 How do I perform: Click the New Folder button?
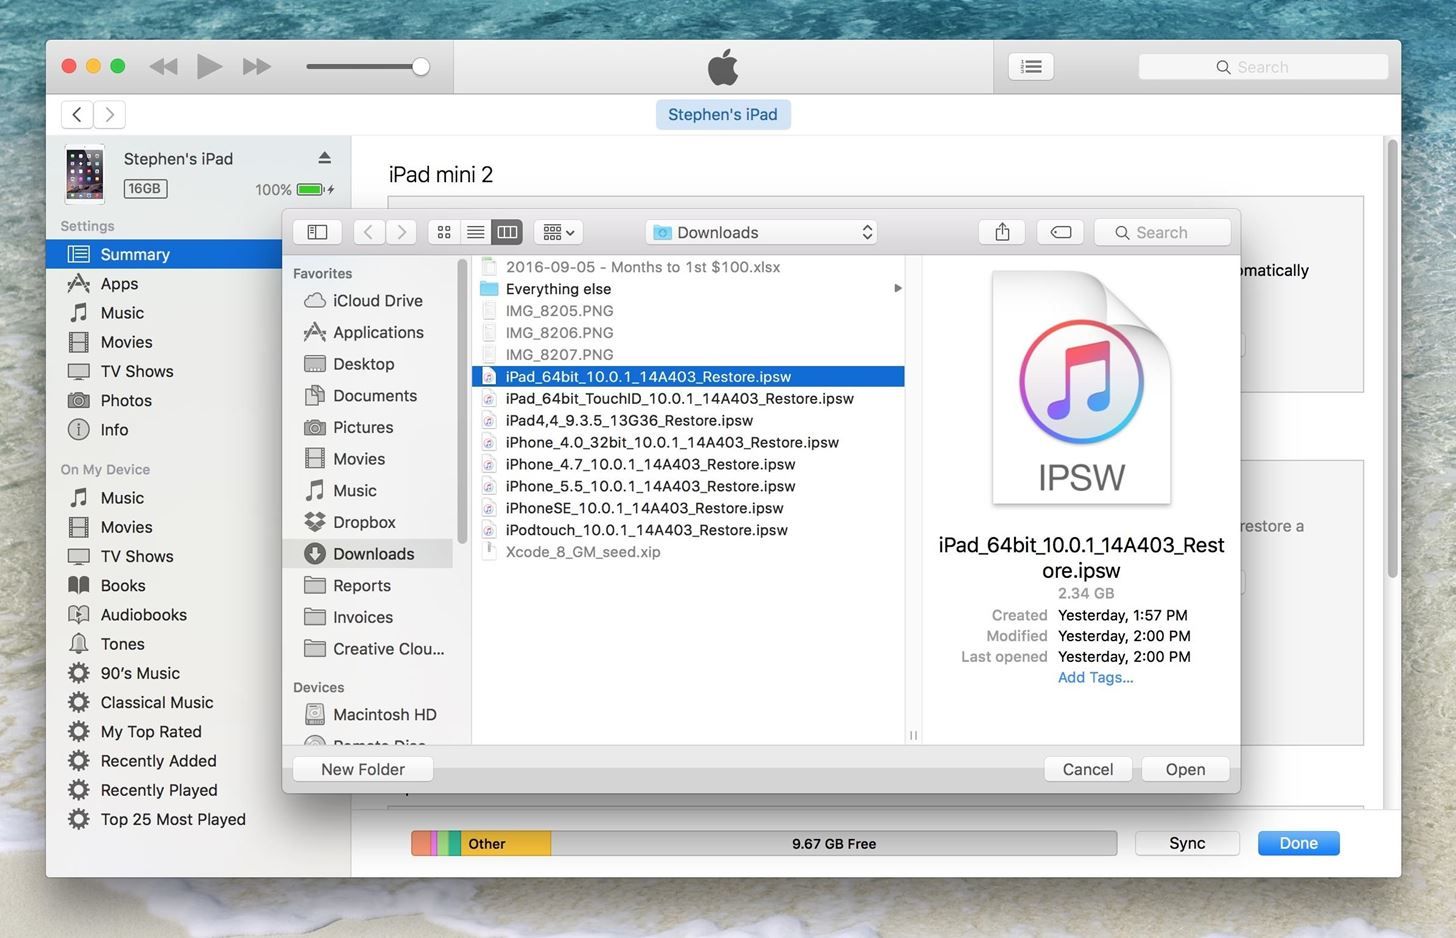[362, 768]
